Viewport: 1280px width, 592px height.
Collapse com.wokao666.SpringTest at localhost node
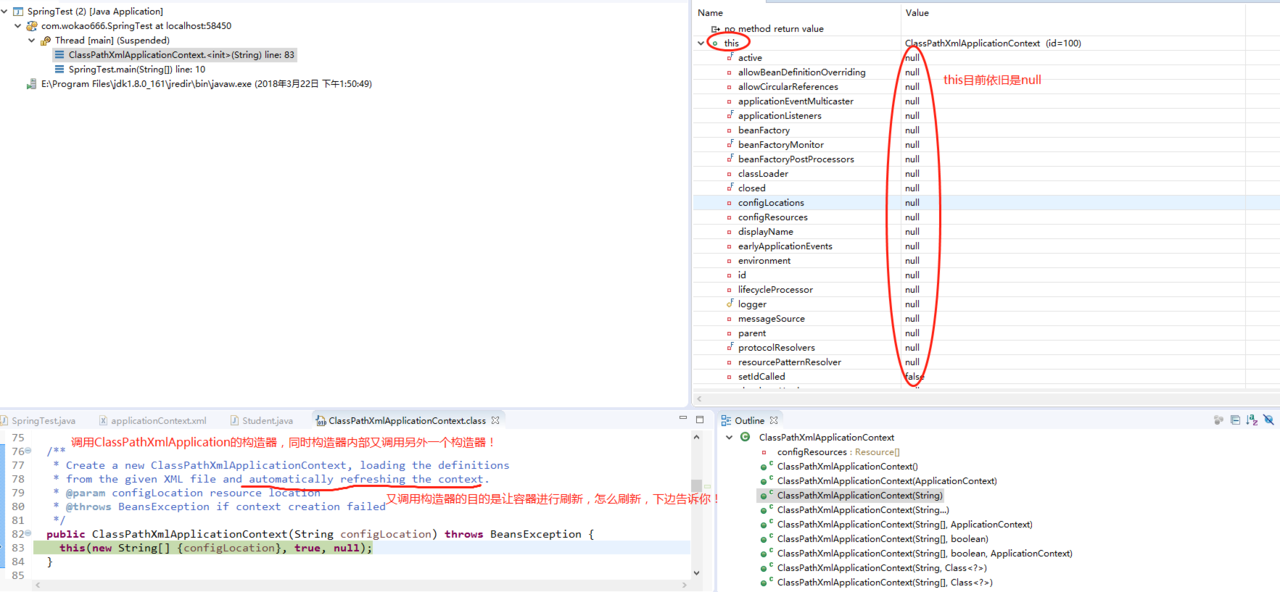(19, 26)
